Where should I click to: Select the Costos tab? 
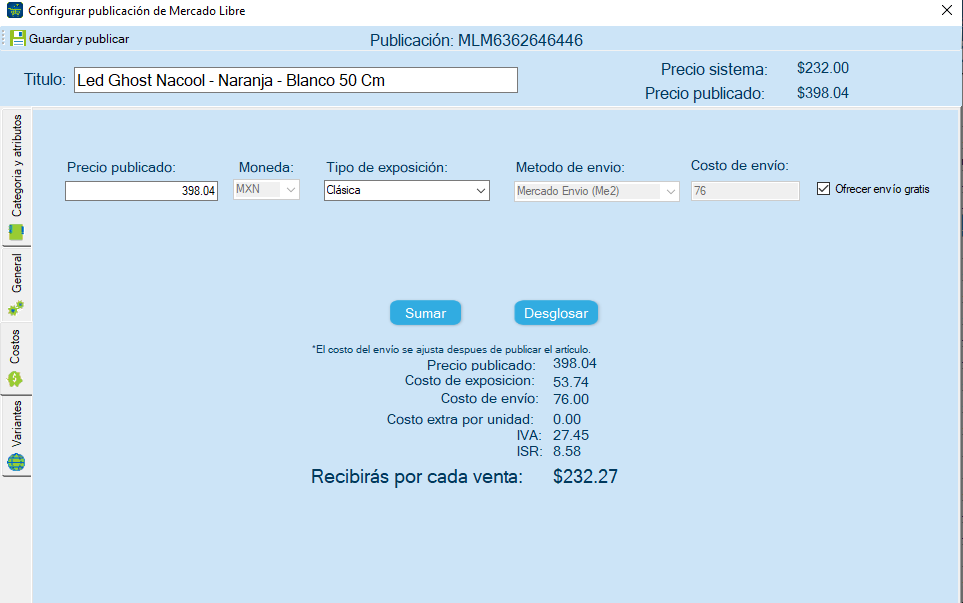point(17,359)
